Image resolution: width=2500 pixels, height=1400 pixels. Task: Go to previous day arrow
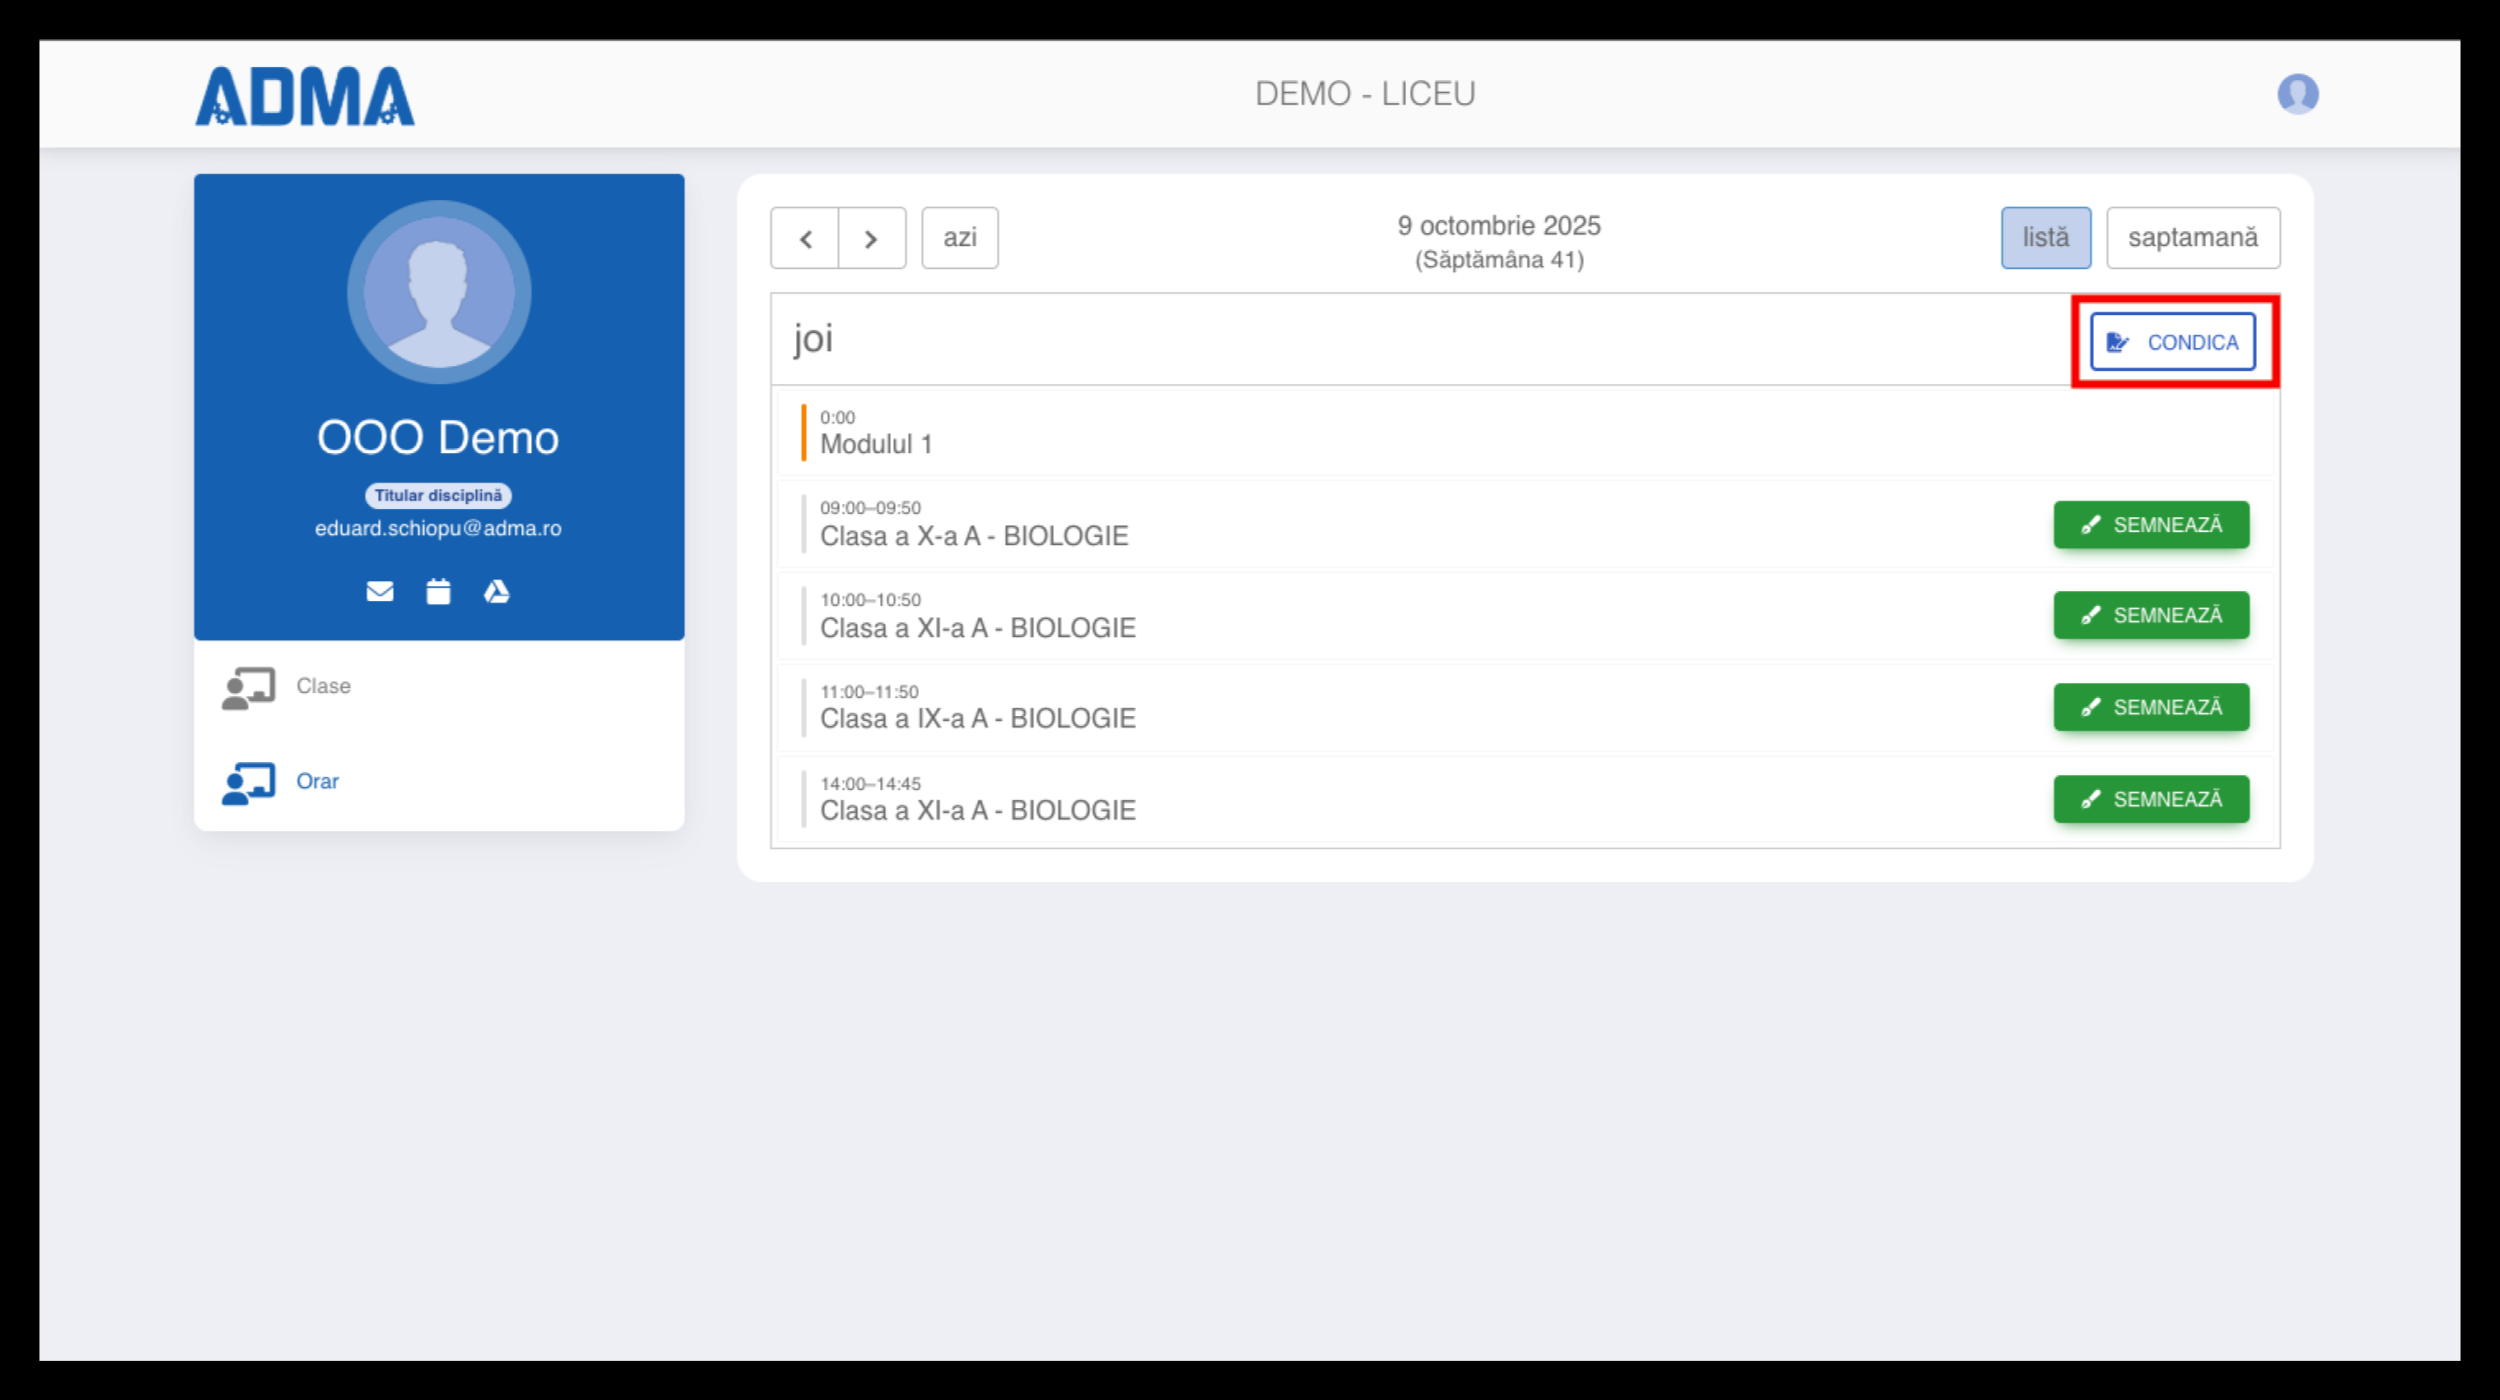[x=805, y=239]
